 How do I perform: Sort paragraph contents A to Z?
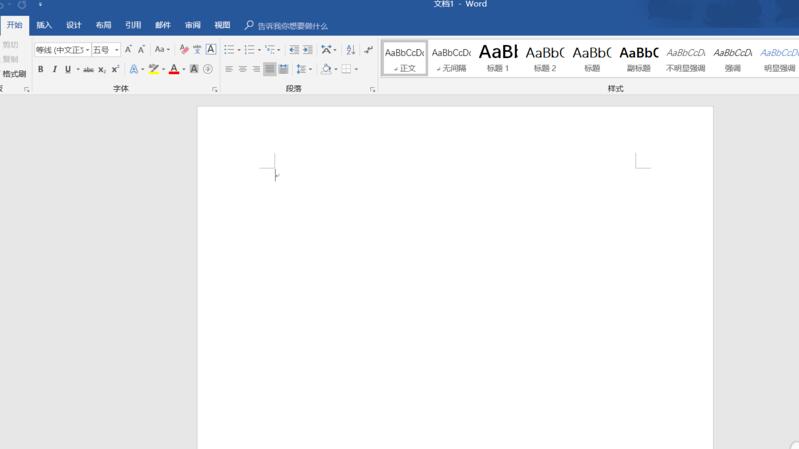point(351,49)
